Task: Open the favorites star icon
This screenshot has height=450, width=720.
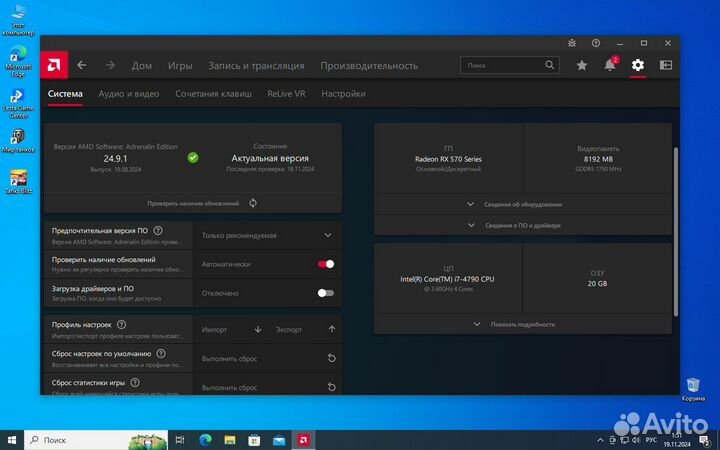Action: (582, 65)
